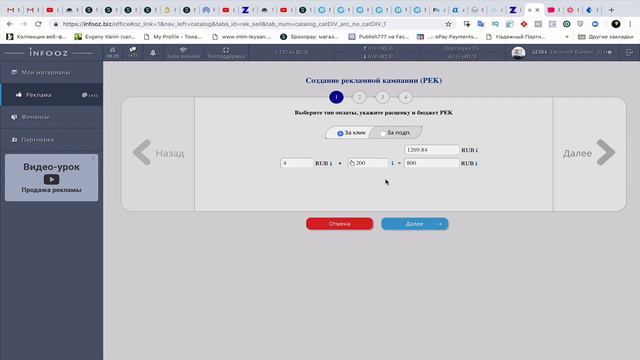
Task: Click the clock icon in header
Action: point(113,52)
